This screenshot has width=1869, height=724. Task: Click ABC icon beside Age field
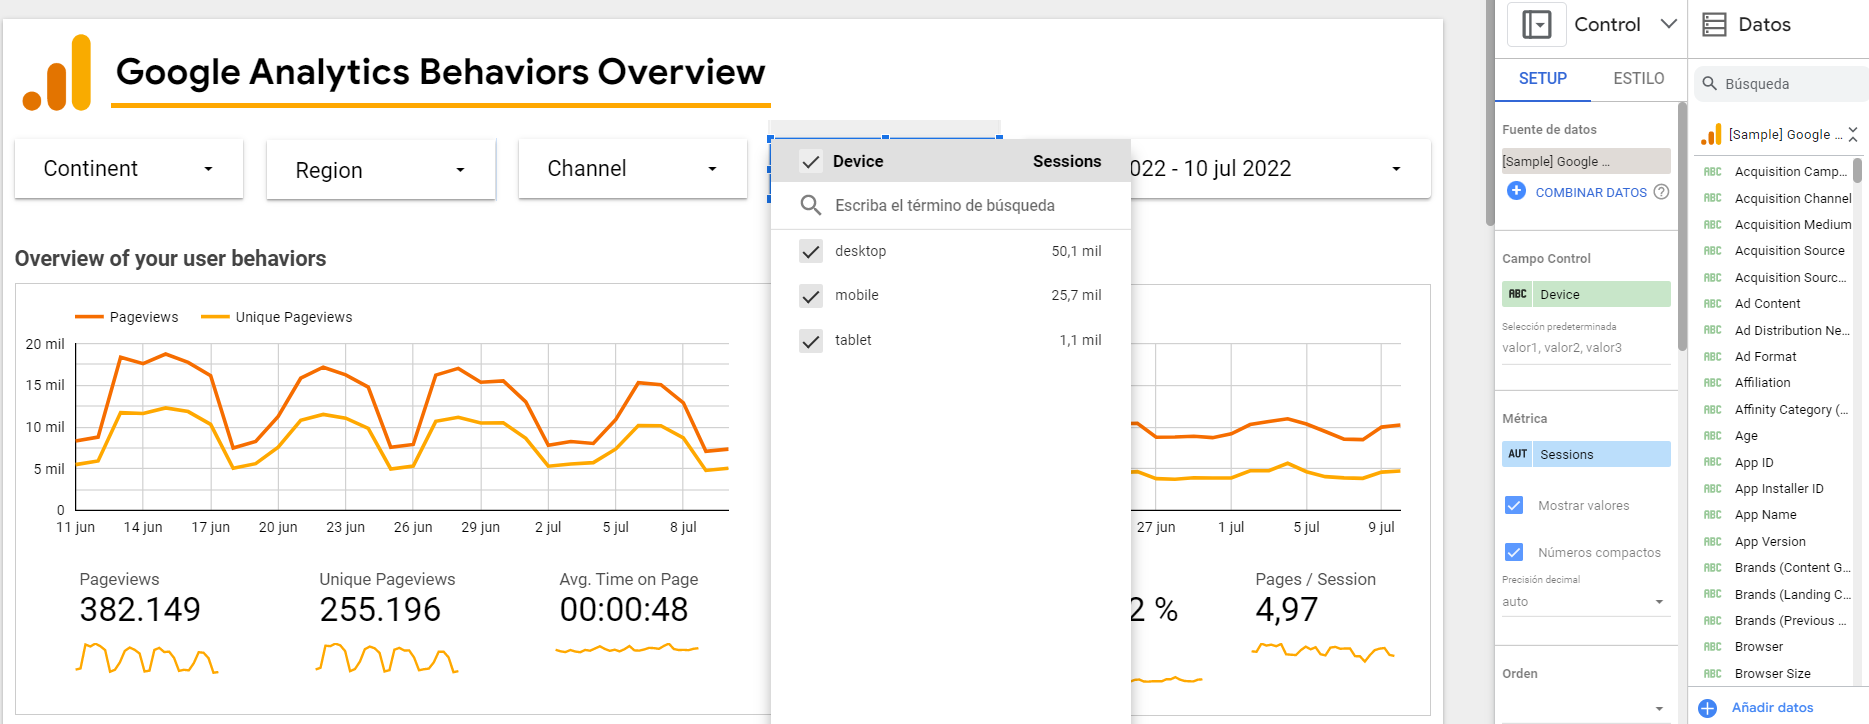(x=1713, y=436)
